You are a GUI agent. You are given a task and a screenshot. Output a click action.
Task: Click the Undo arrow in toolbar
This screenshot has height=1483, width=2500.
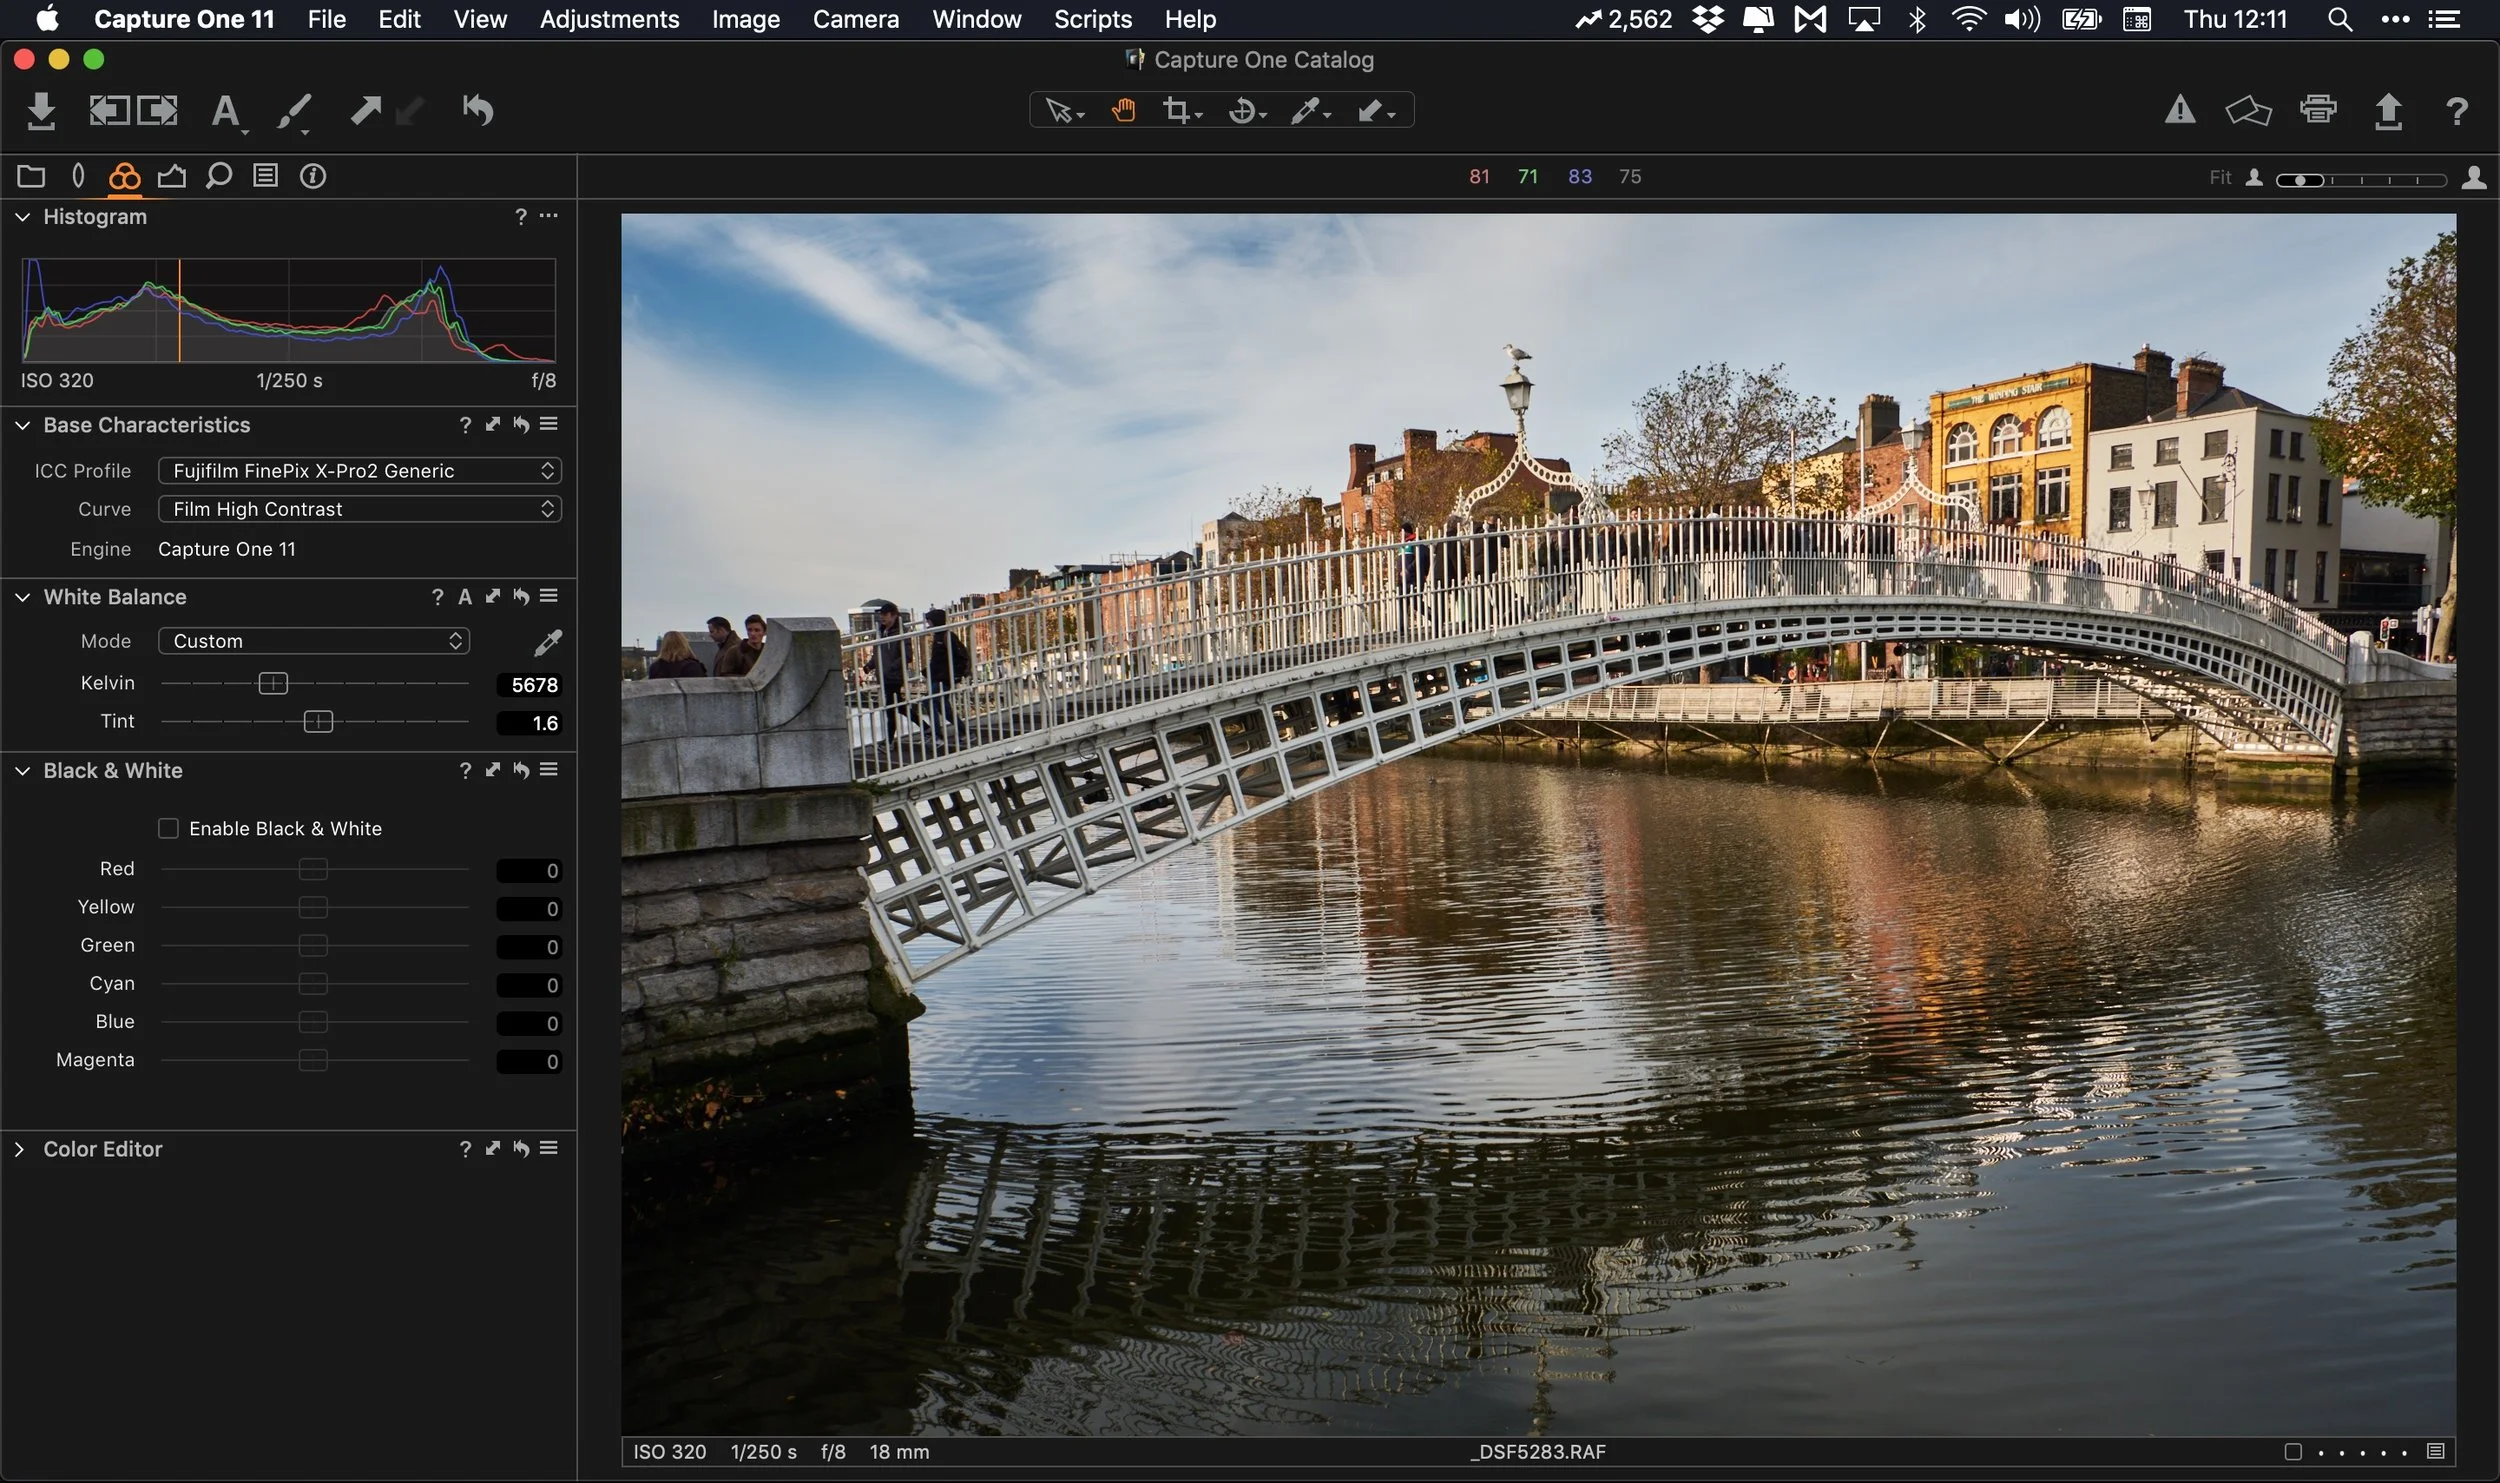pos(478,110)
